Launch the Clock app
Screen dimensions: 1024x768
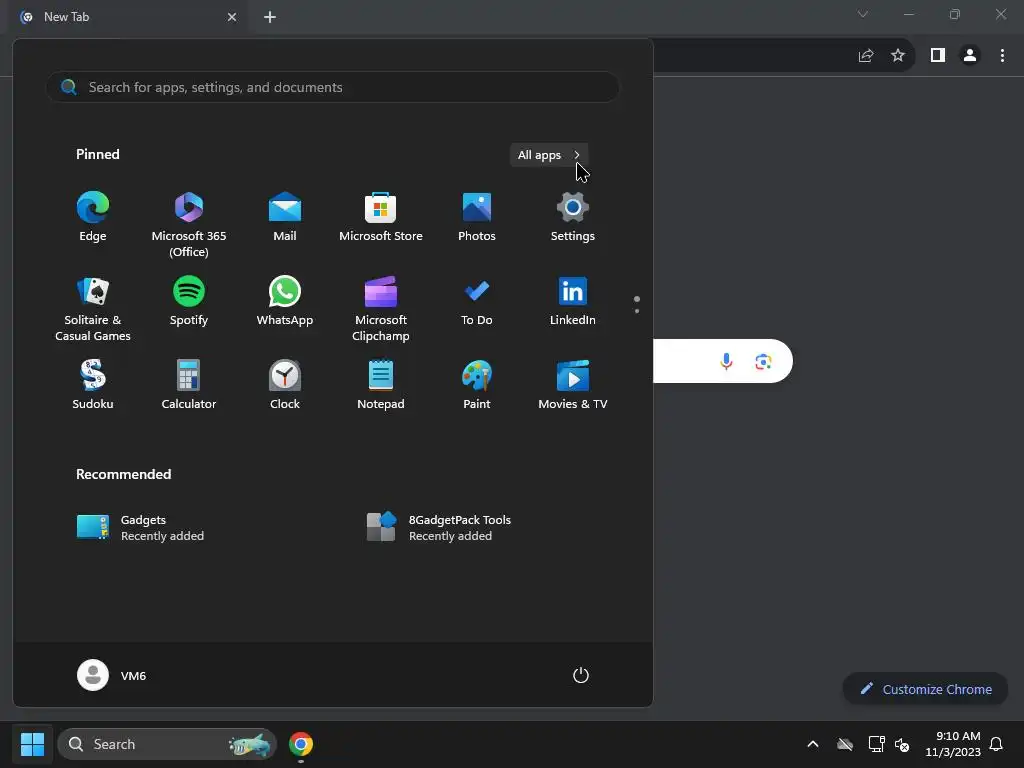click(285, 385)
